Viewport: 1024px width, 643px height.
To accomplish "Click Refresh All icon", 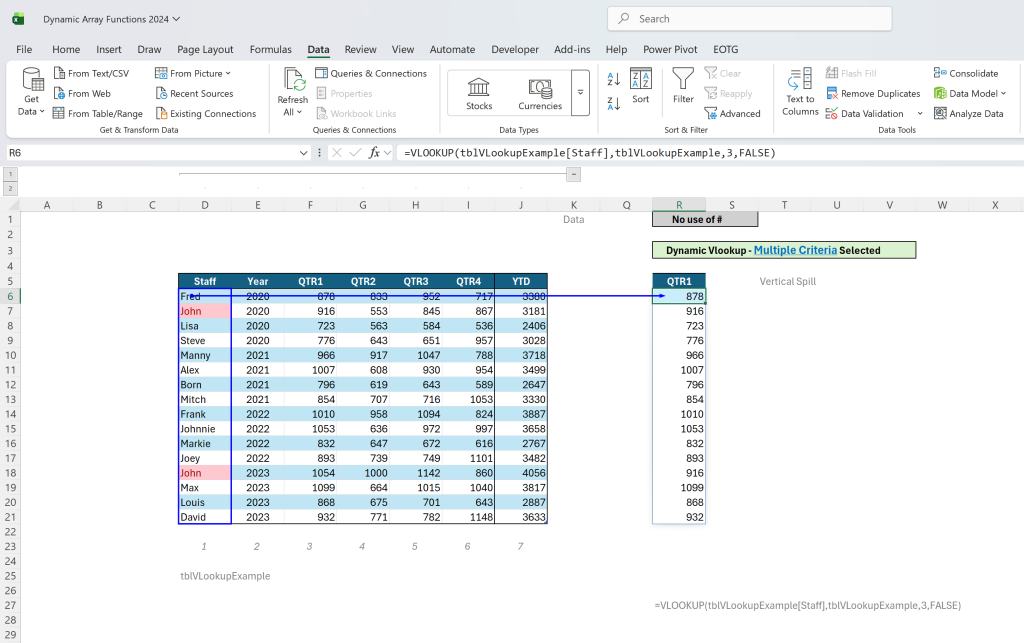I will pyautogui.click(x=294, y=80).
